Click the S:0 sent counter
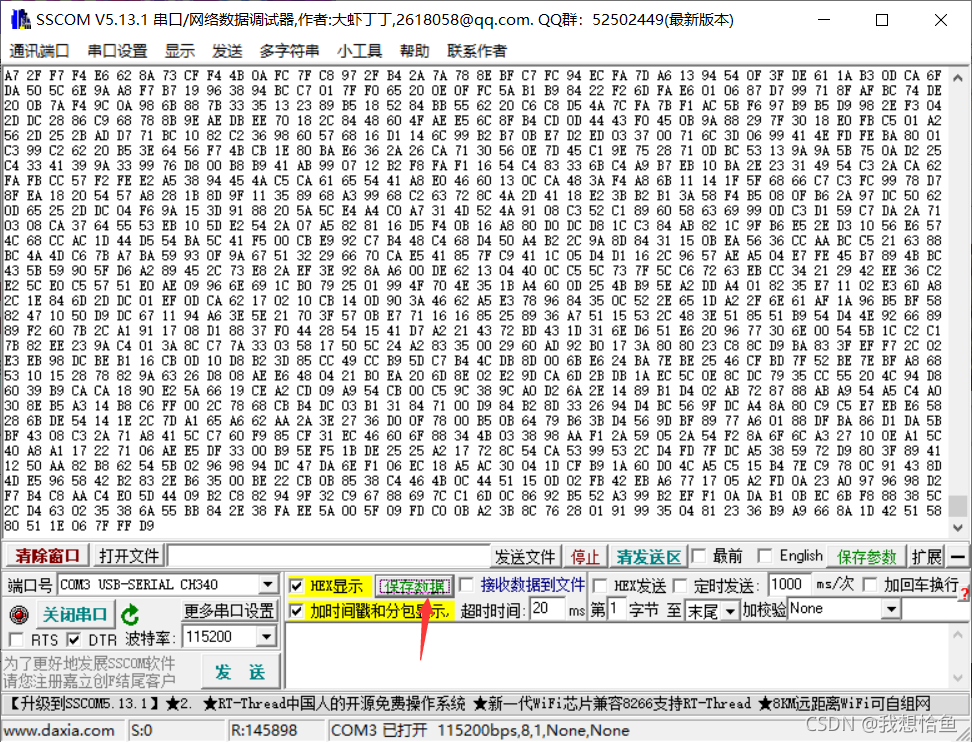Screen dimensions: 972x742 coord(142,731)
